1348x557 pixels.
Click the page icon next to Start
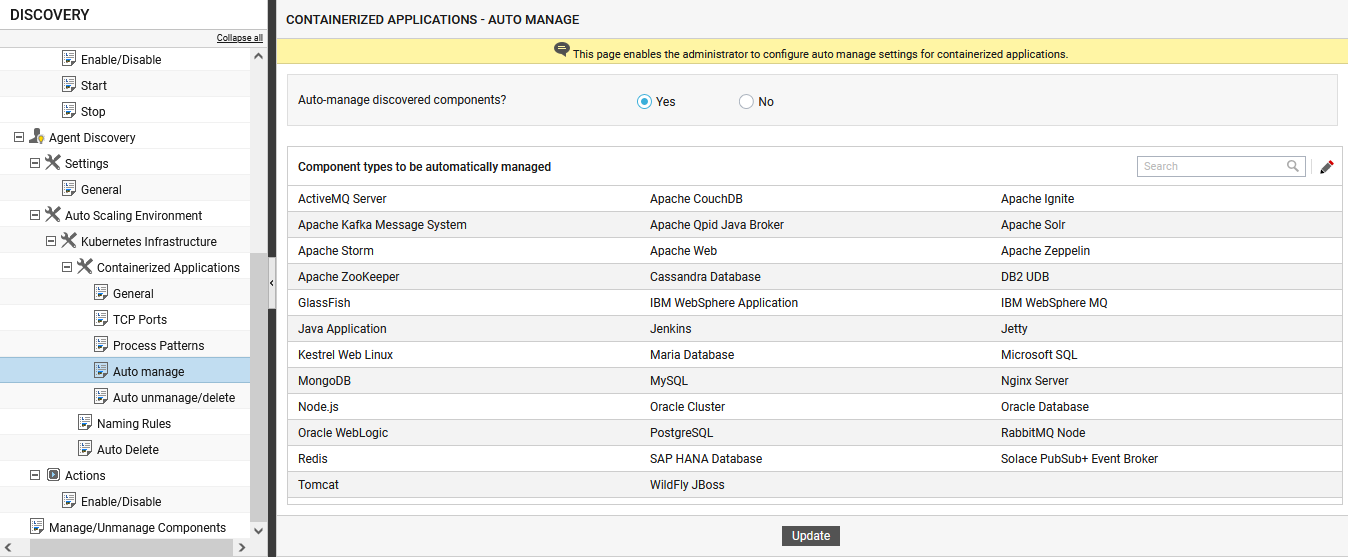pyautogui.click(x=69, y=85)
